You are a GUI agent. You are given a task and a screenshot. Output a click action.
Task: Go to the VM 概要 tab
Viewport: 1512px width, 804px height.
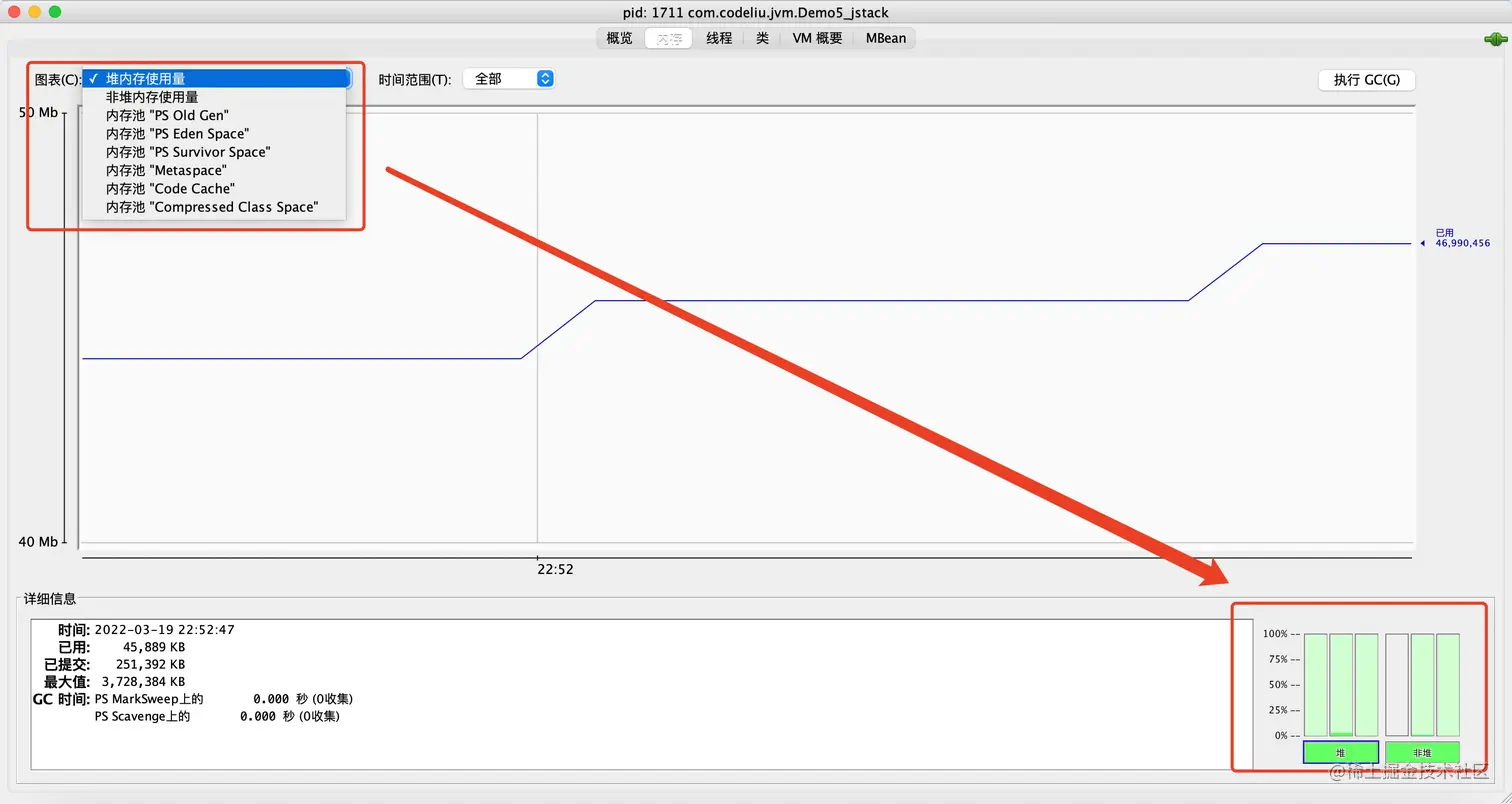point(817,38)
